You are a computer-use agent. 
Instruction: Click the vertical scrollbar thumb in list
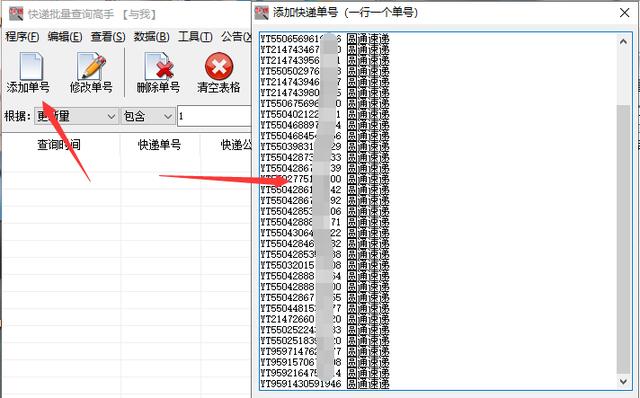(x=623, y=239)
